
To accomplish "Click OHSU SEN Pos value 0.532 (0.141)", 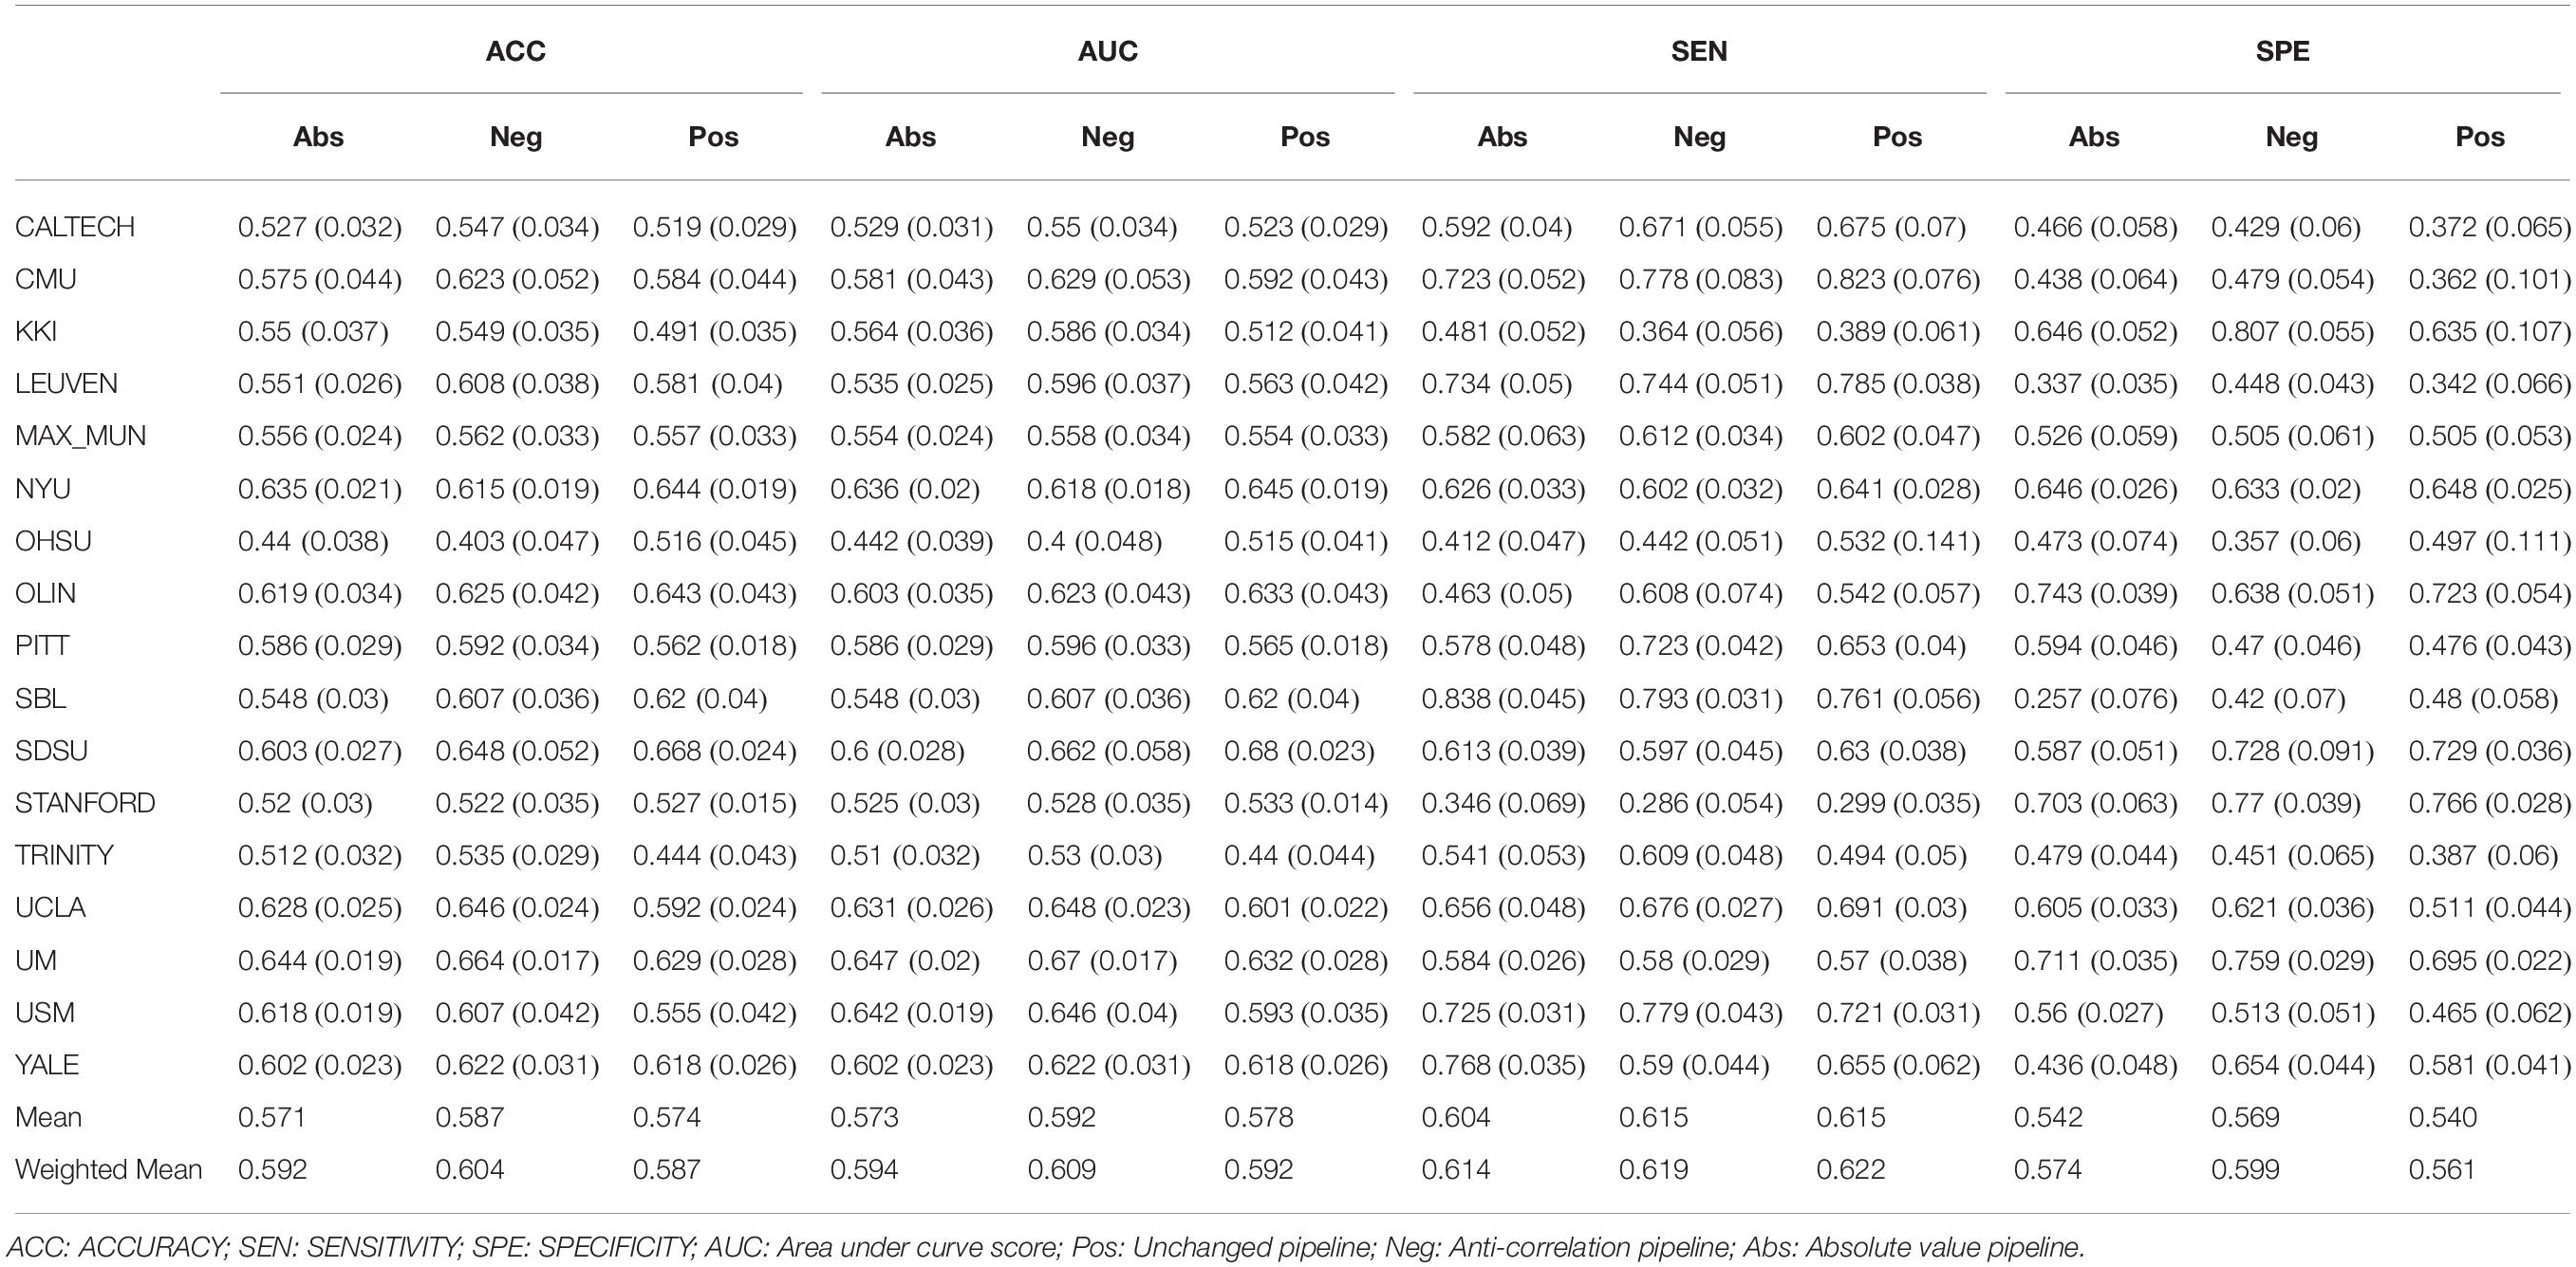I will (x=1898, y=541).
